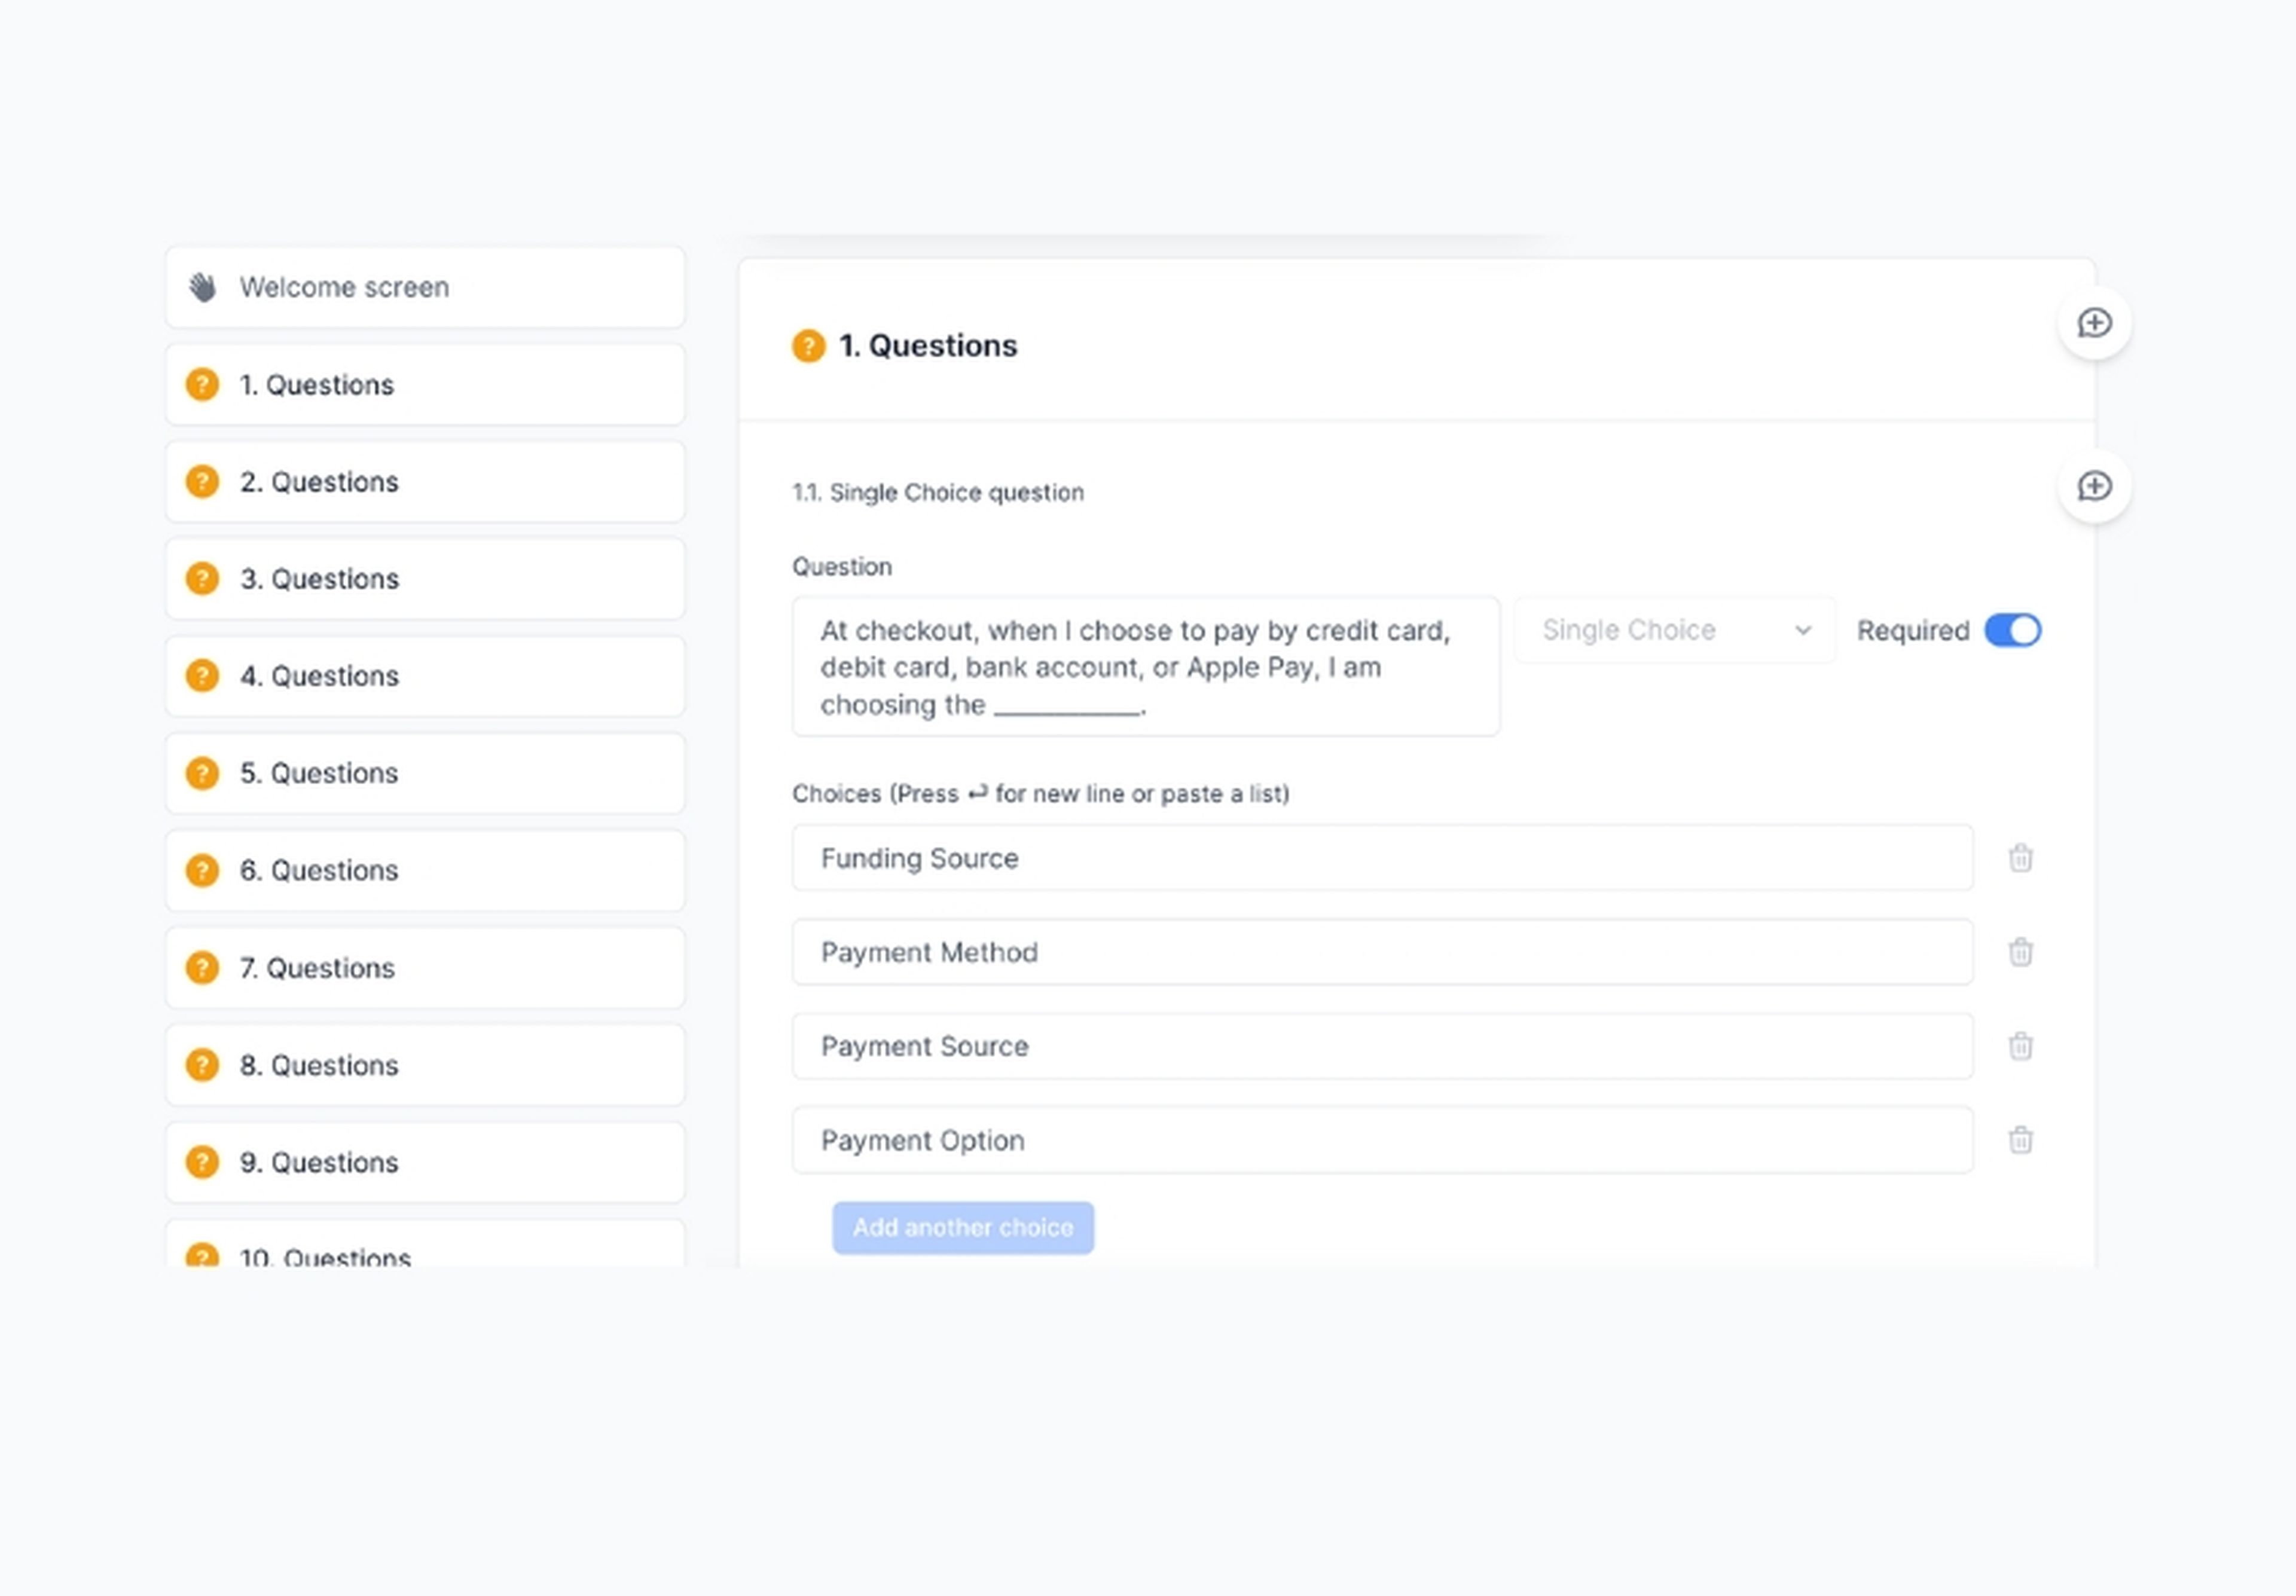Delete the Funding Source choice with trash icon

coord(2021,857)
